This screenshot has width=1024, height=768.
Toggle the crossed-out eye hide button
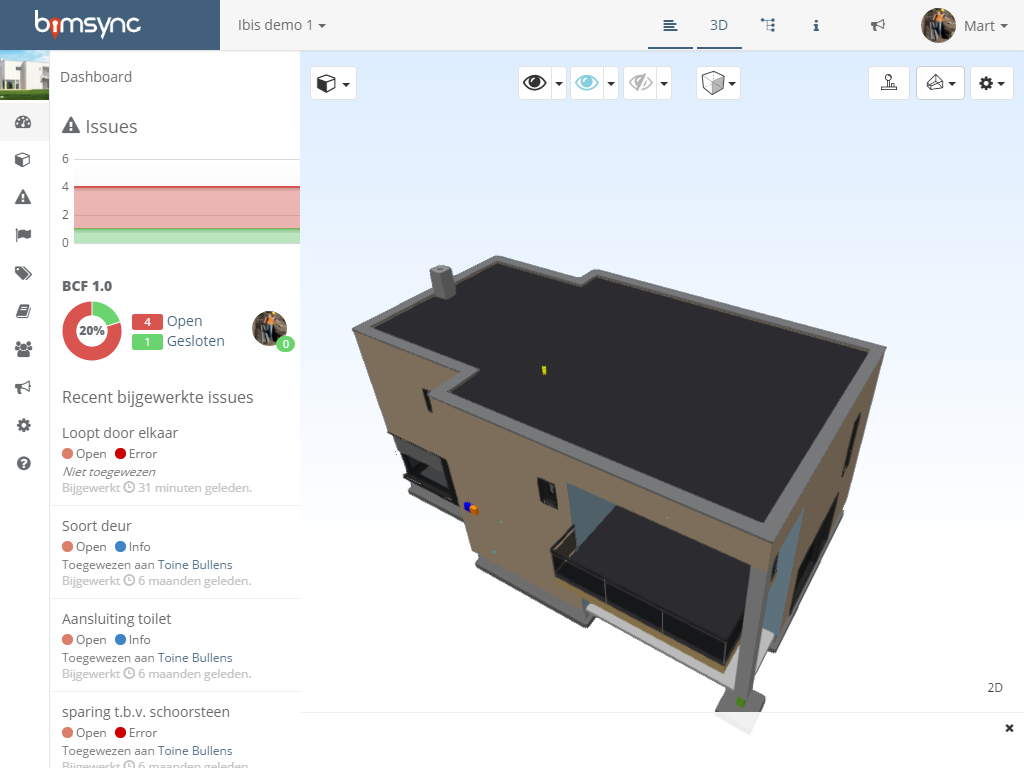tap(640, 83)
